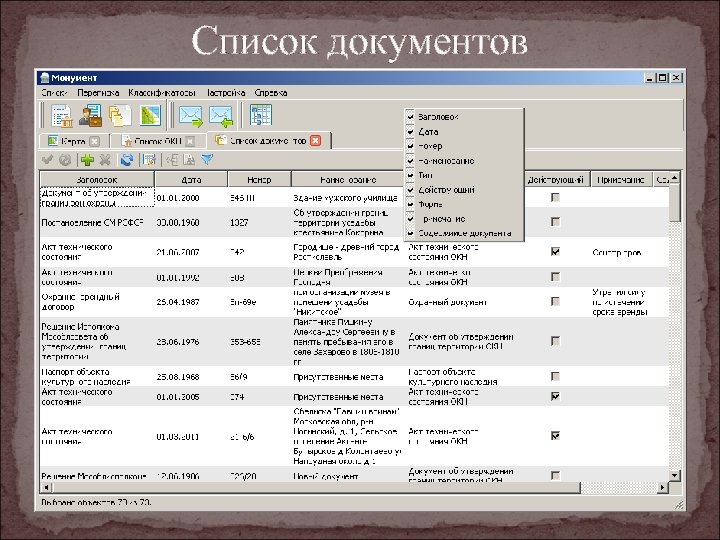This screenshot has width=720, height=540.
Task: Click the person with briefcase toolbar icon
Action: pyautogui.click(x=90, y=115)
